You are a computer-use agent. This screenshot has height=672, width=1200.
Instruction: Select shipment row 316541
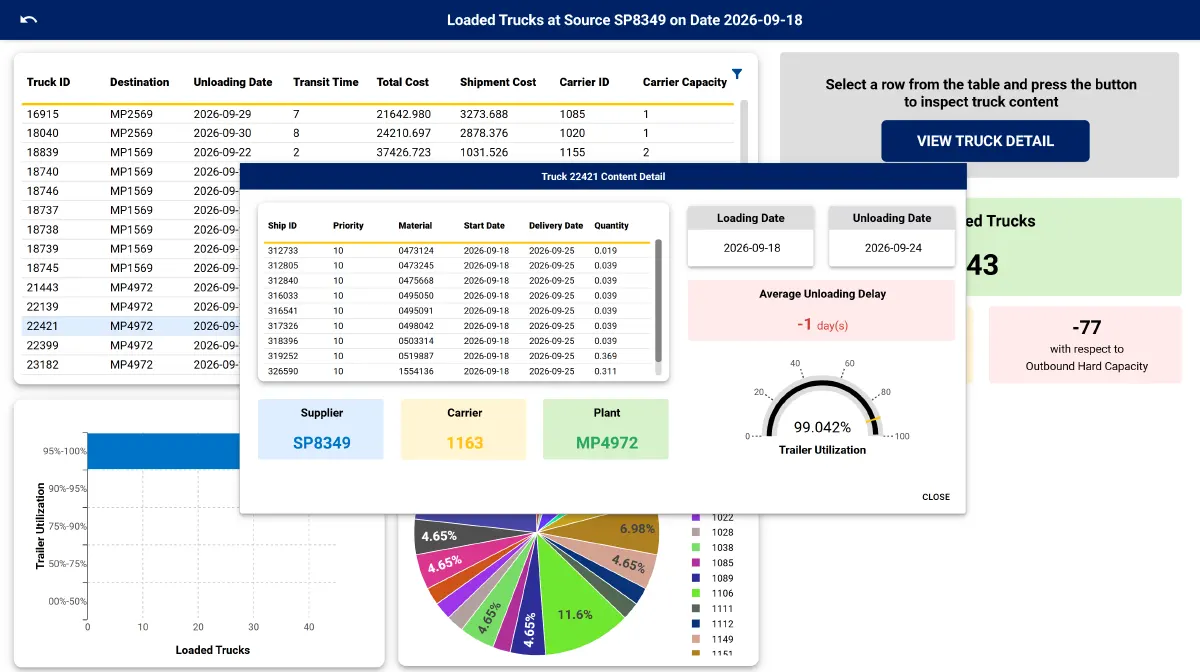[x=458, y=311]
